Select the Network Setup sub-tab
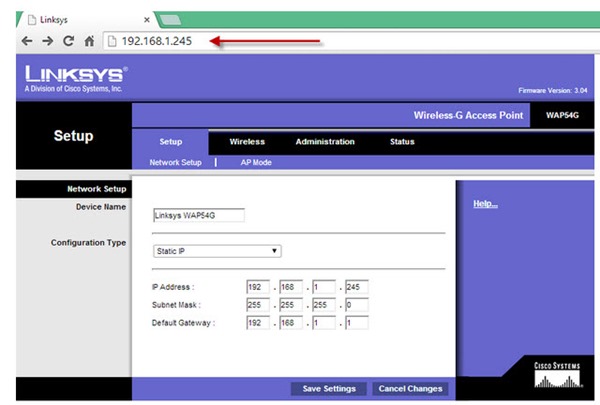This screenshot has width=600, height=405. click(x=175, y=162)
